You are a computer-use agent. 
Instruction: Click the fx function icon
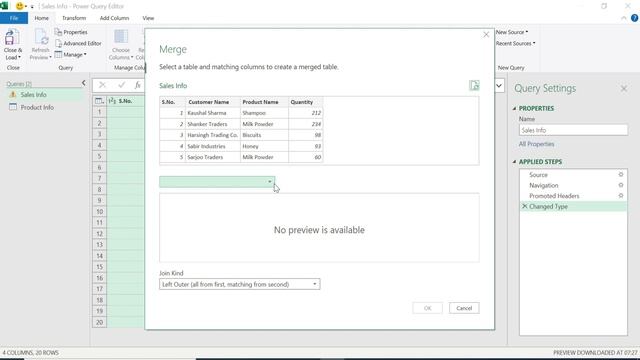pyautogui.click(x=138, y=85)
